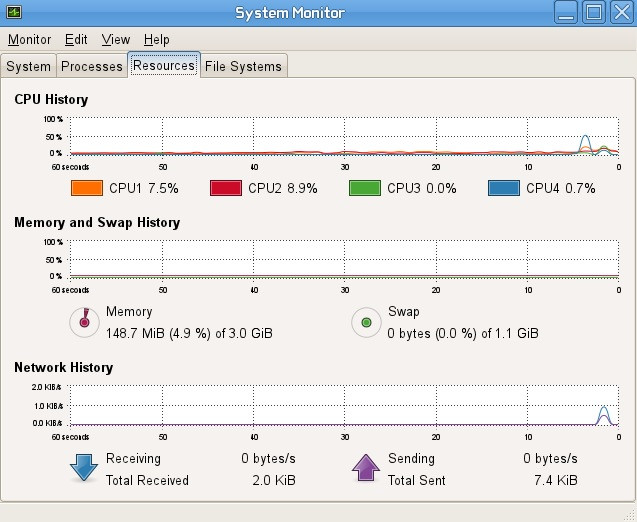Viewport: 637px width, 522px height.
Task: Click the Memory pie chart icon
Action: (x=84, y=321)
